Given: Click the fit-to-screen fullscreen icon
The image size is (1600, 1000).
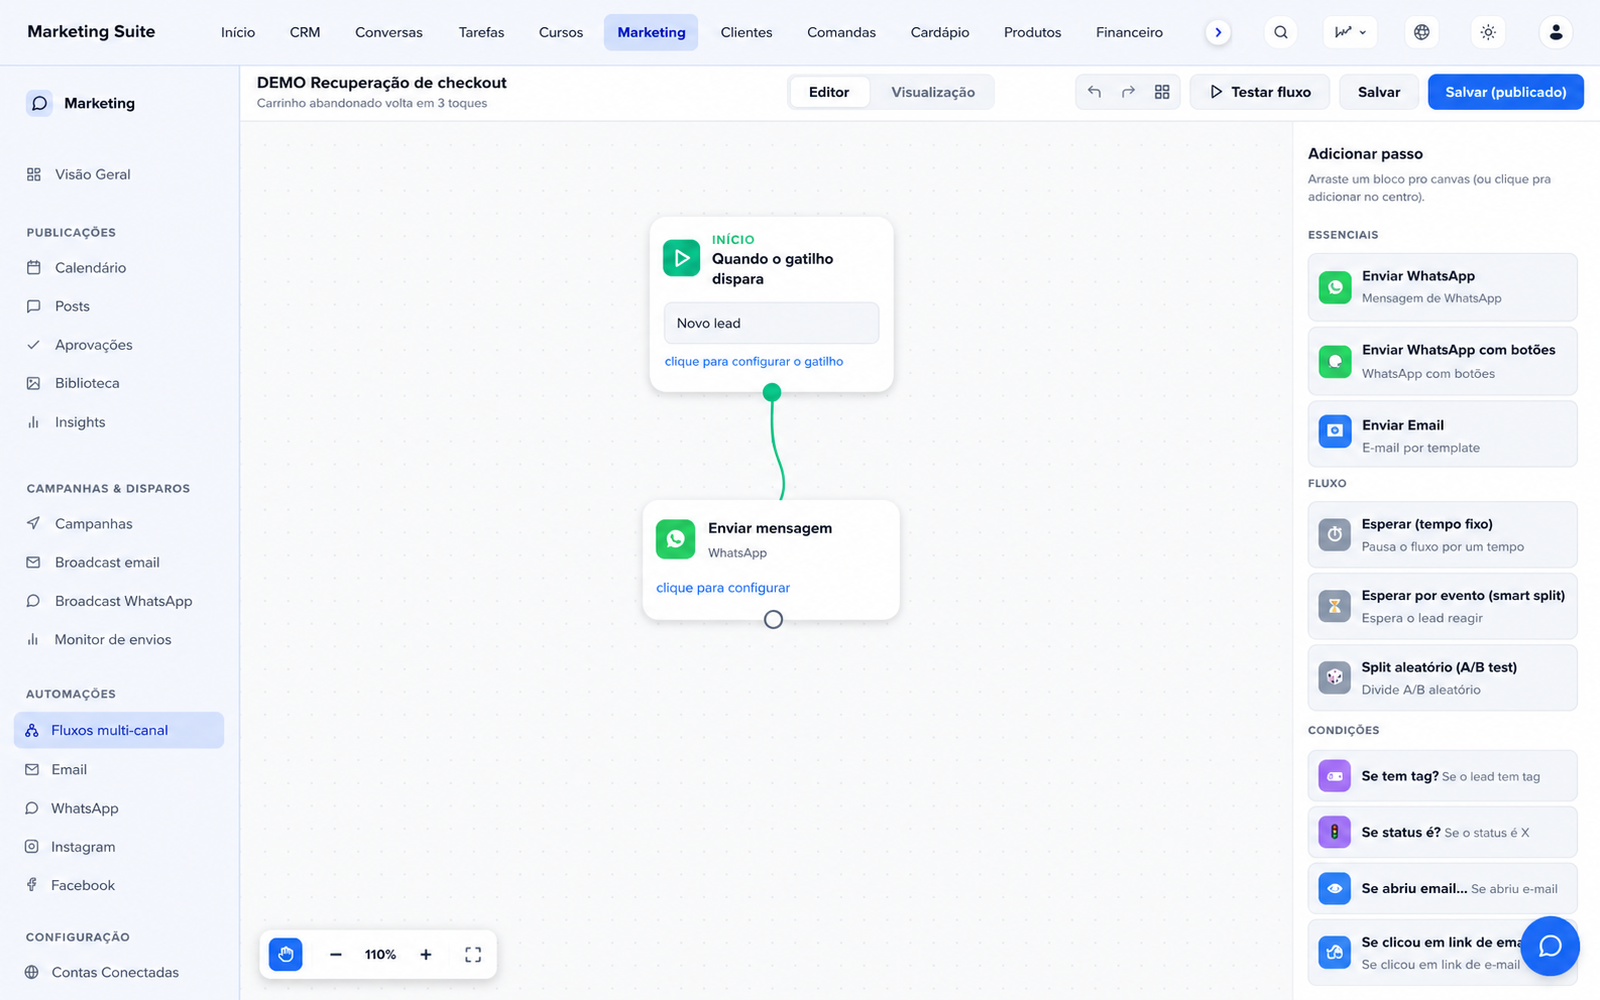Looking at the screenshot, I should [x=473, y=954].
